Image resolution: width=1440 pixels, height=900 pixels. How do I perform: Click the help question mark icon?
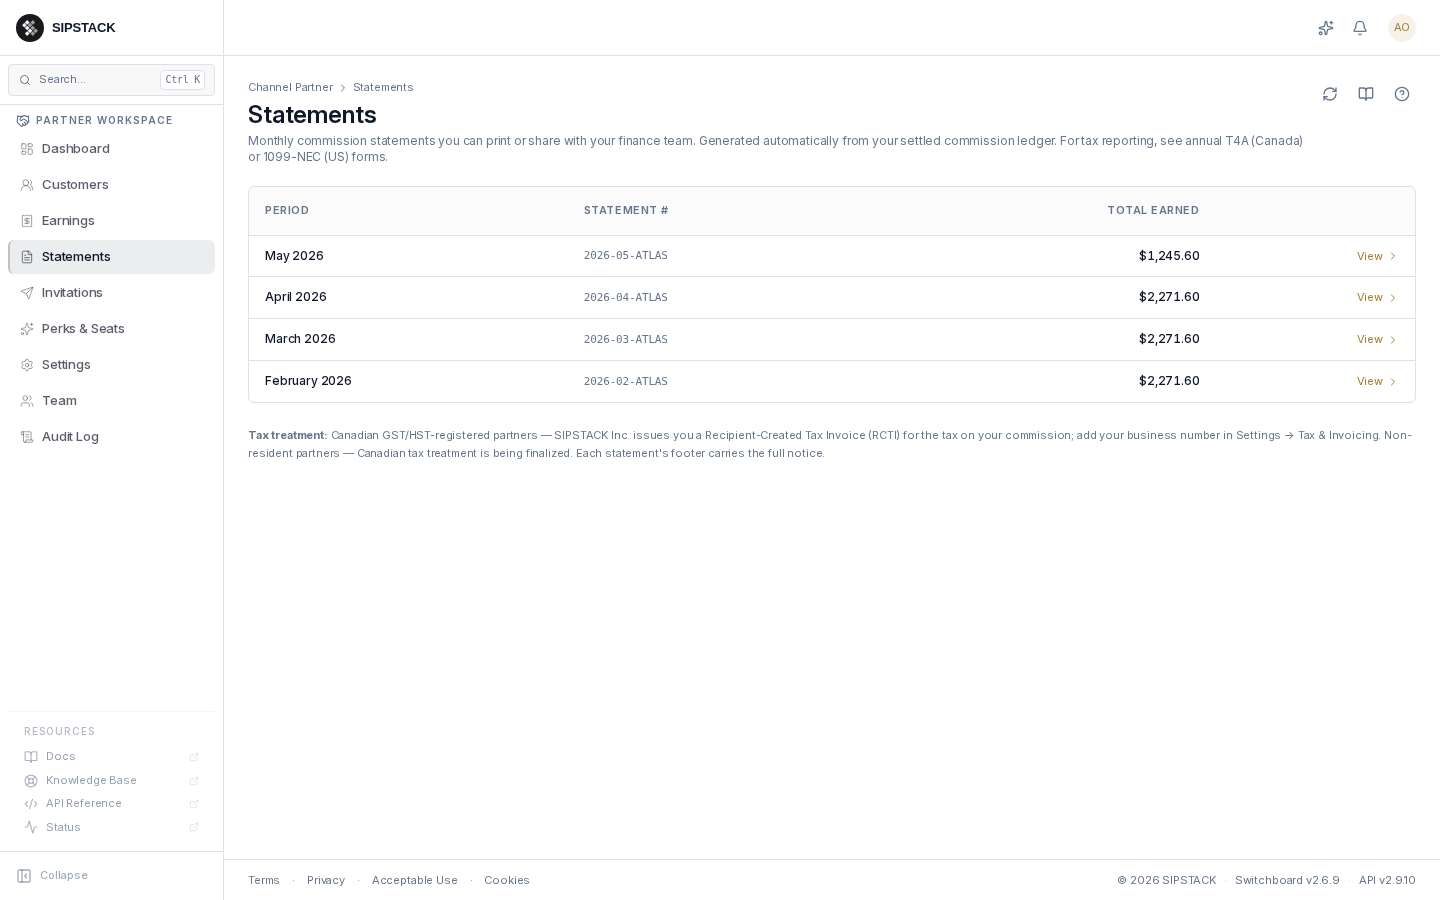(x=1402, y=94)
